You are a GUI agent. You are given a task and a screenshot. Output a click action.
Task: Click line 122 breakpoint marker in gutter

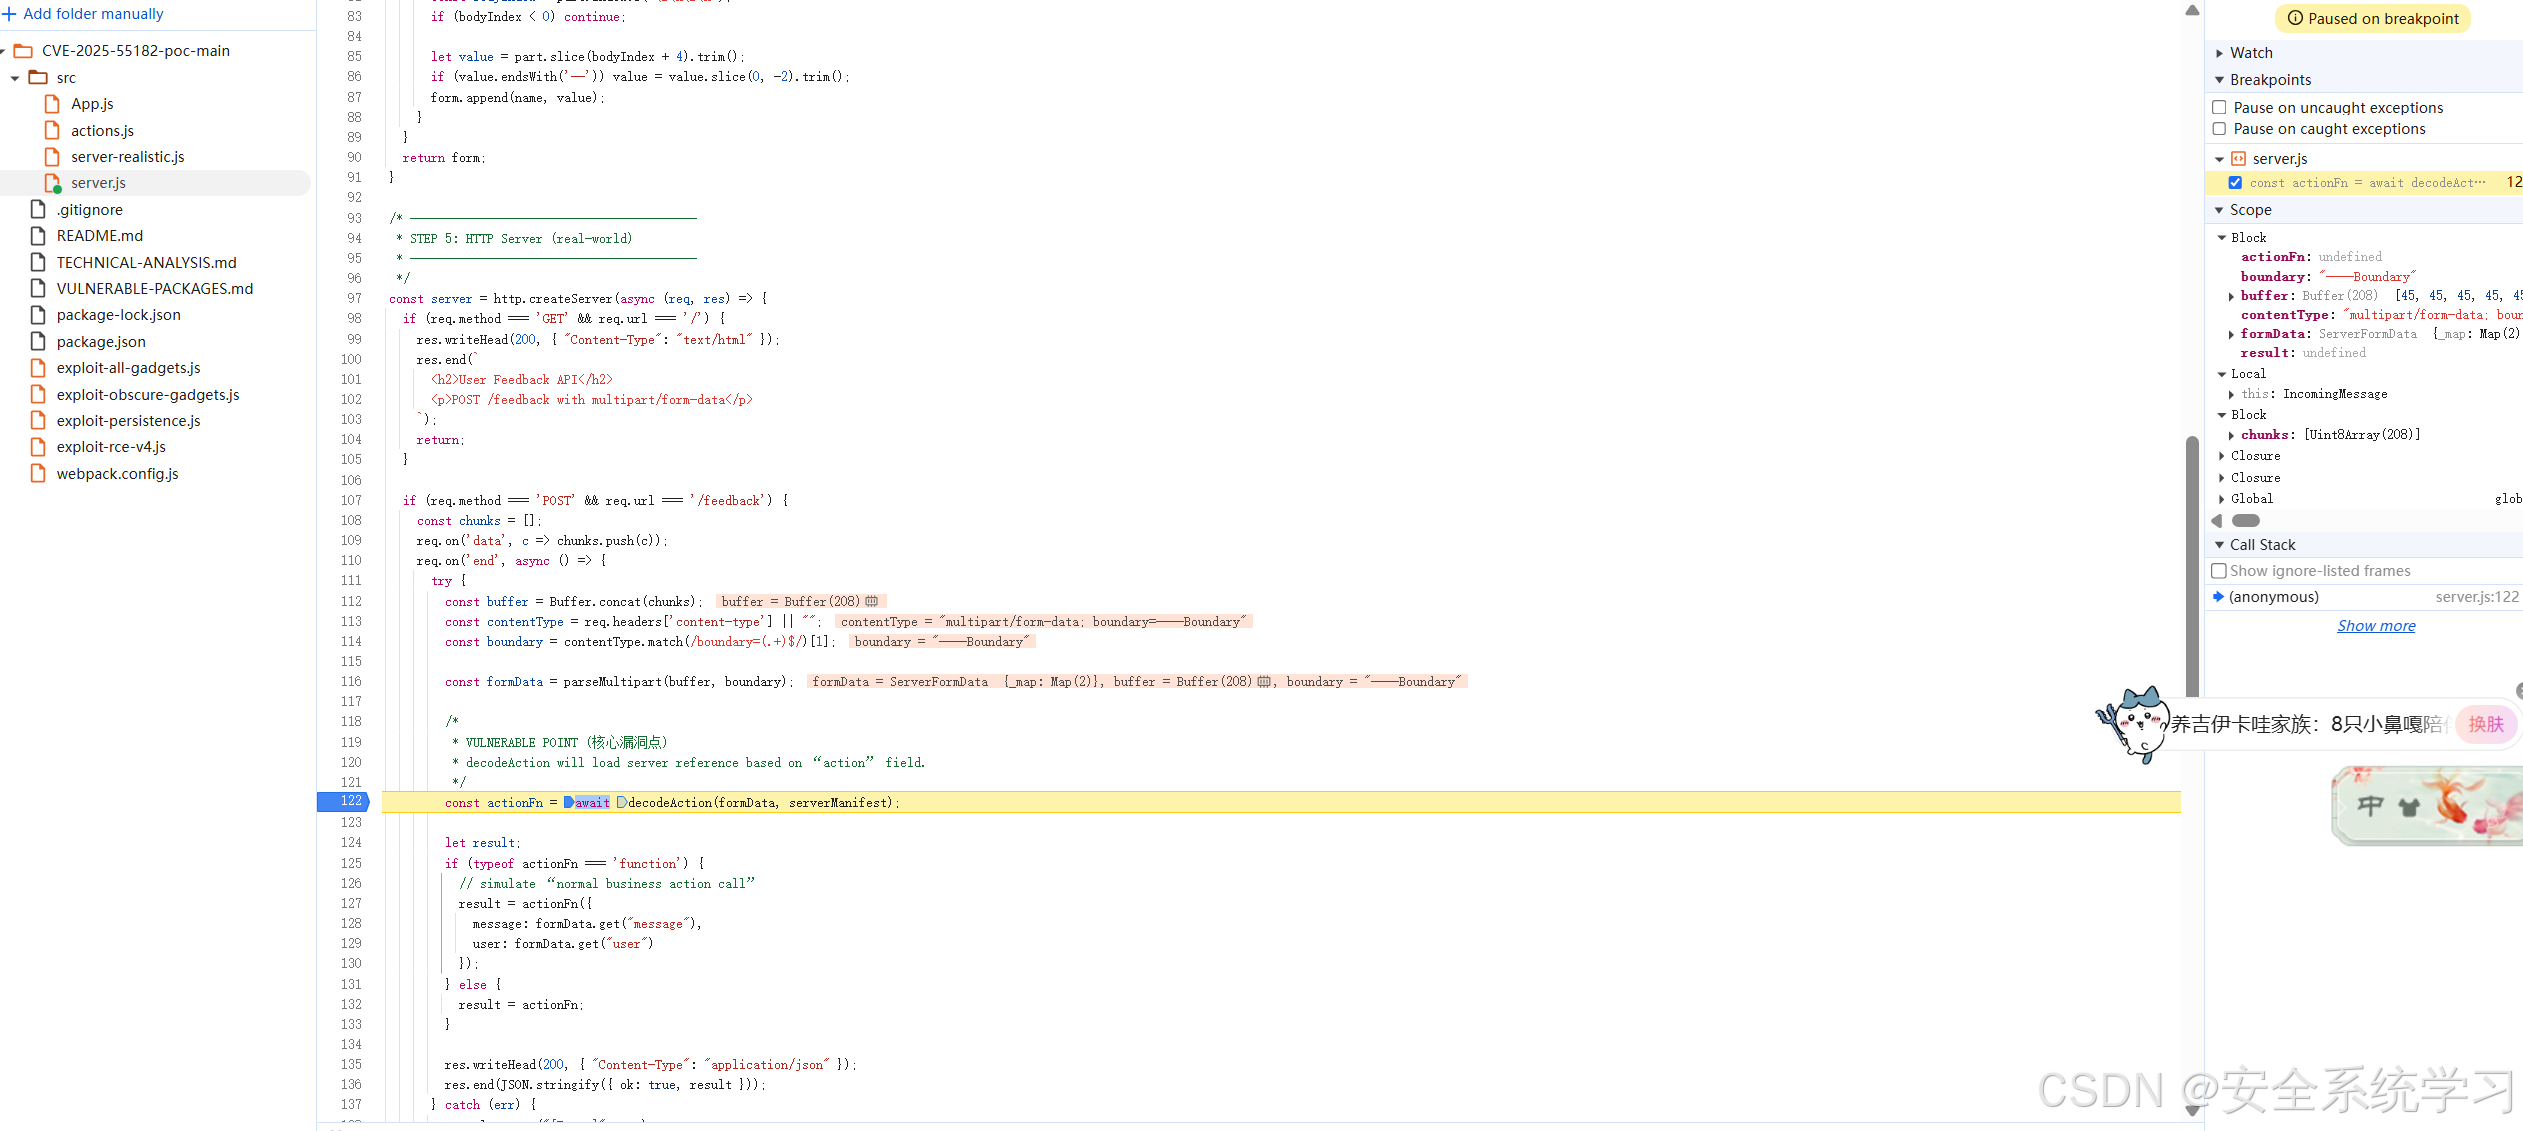click(x=343, y=802)
